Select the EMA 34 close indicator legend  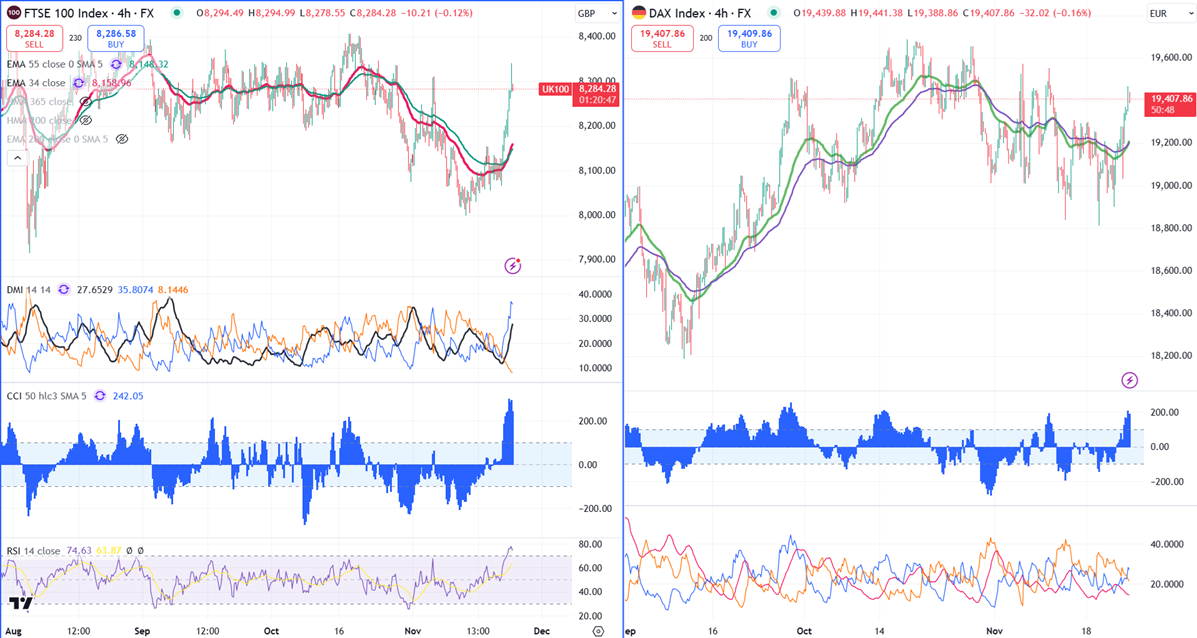coord(36,83)
